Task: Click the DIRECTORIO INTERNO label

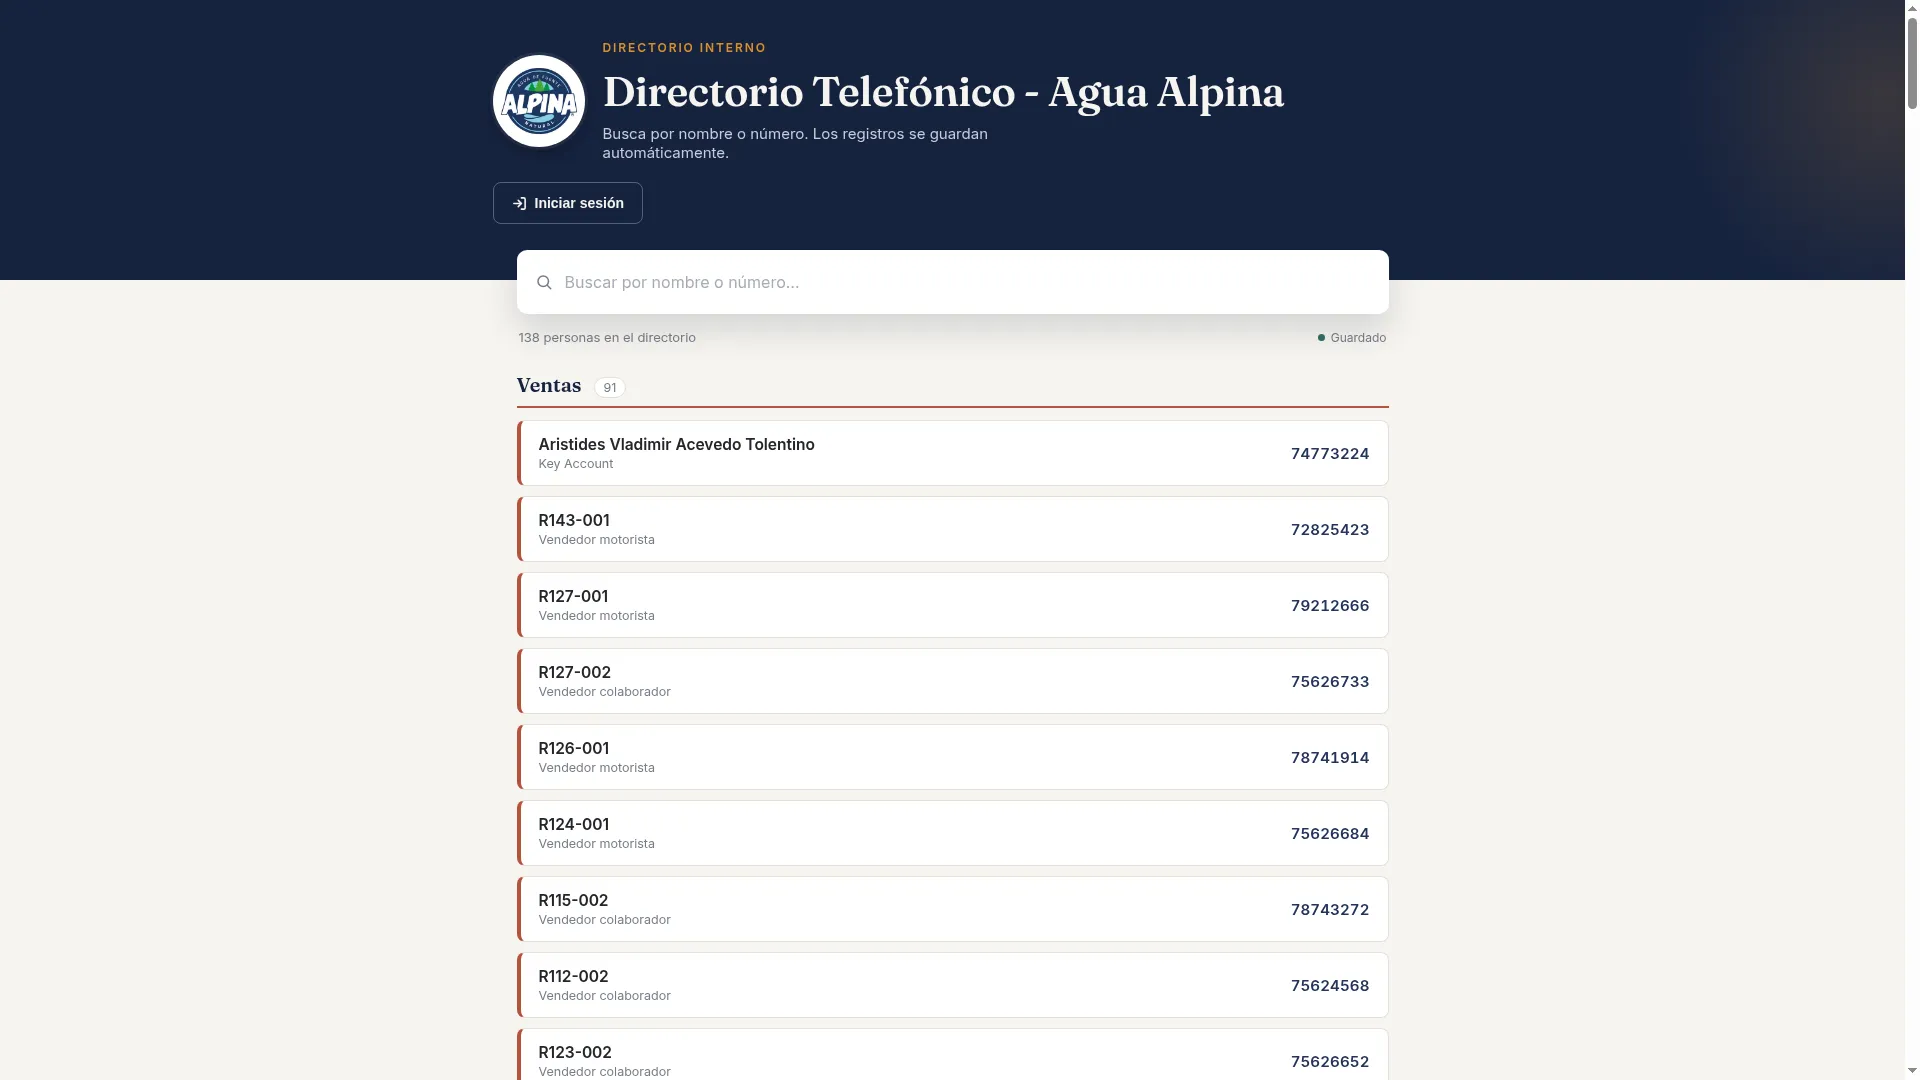Action: [684, 48]
